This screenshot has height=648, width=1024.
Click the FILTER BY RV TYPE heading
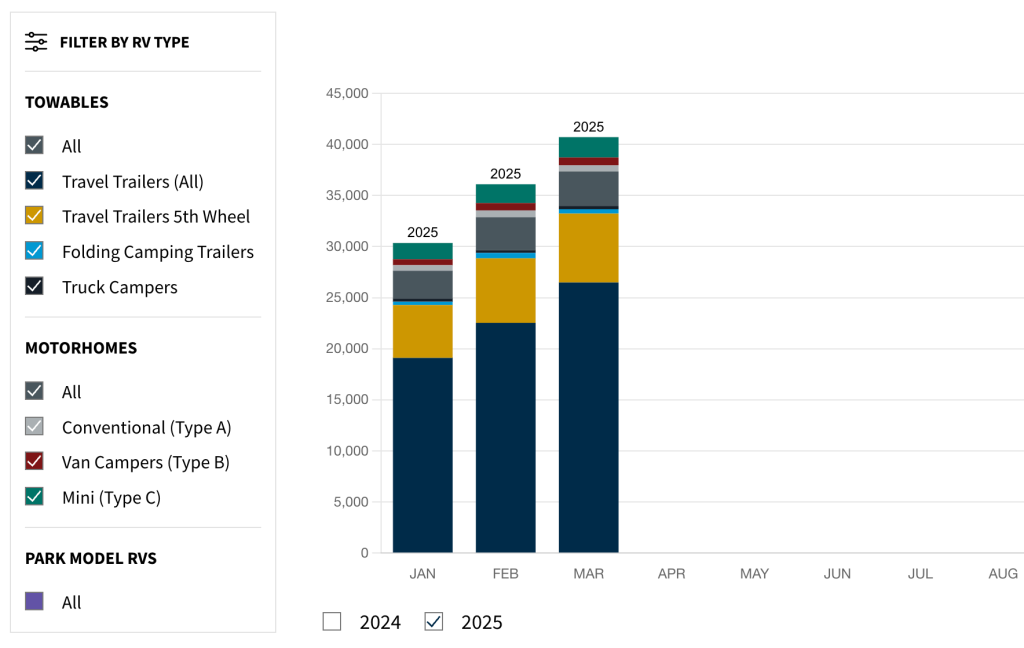pos(124,42)
